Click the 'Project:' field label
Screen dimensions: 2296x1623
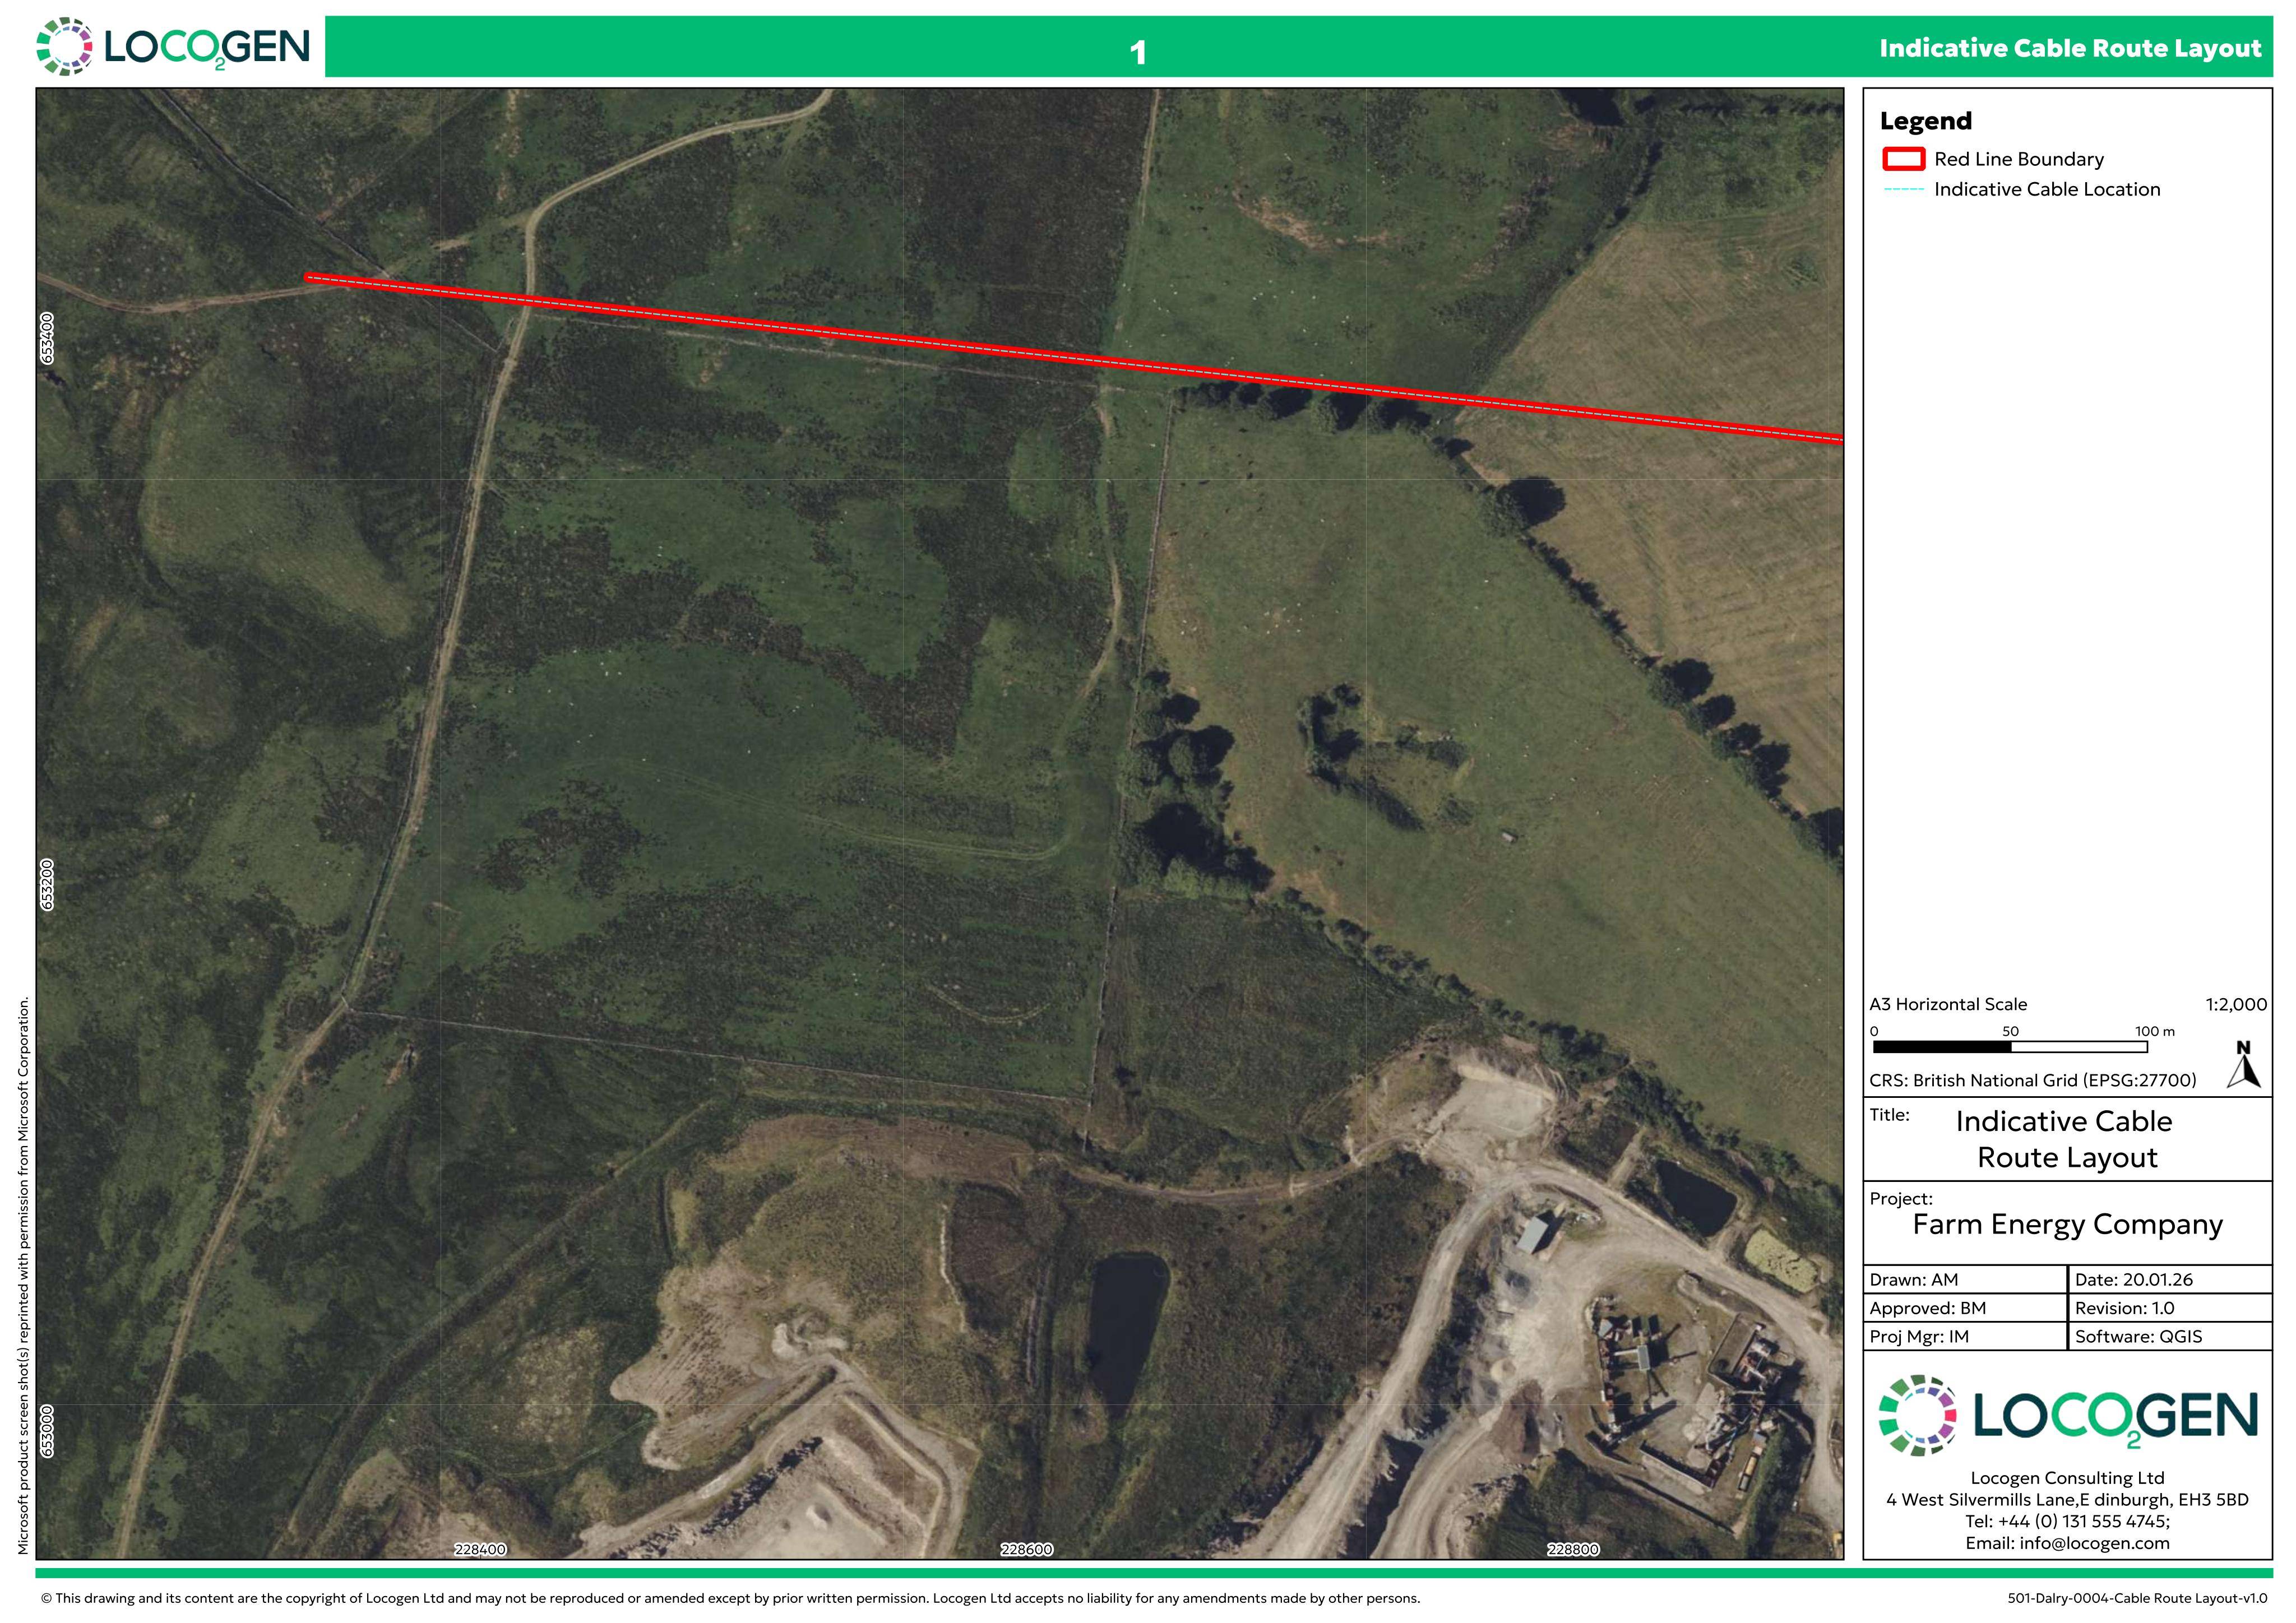tap(1900, 1198)
